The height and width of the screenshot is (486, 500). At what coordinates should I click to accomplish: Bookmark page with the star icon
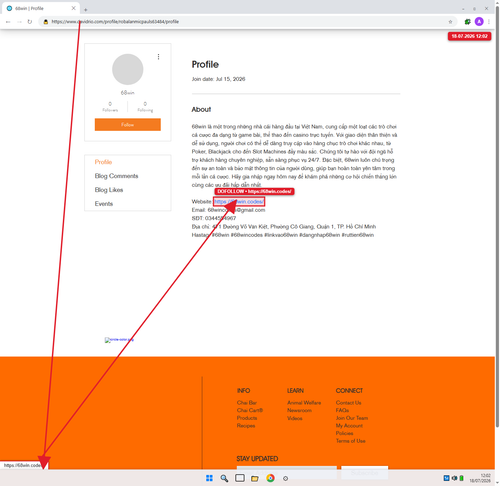coord(450,22)
